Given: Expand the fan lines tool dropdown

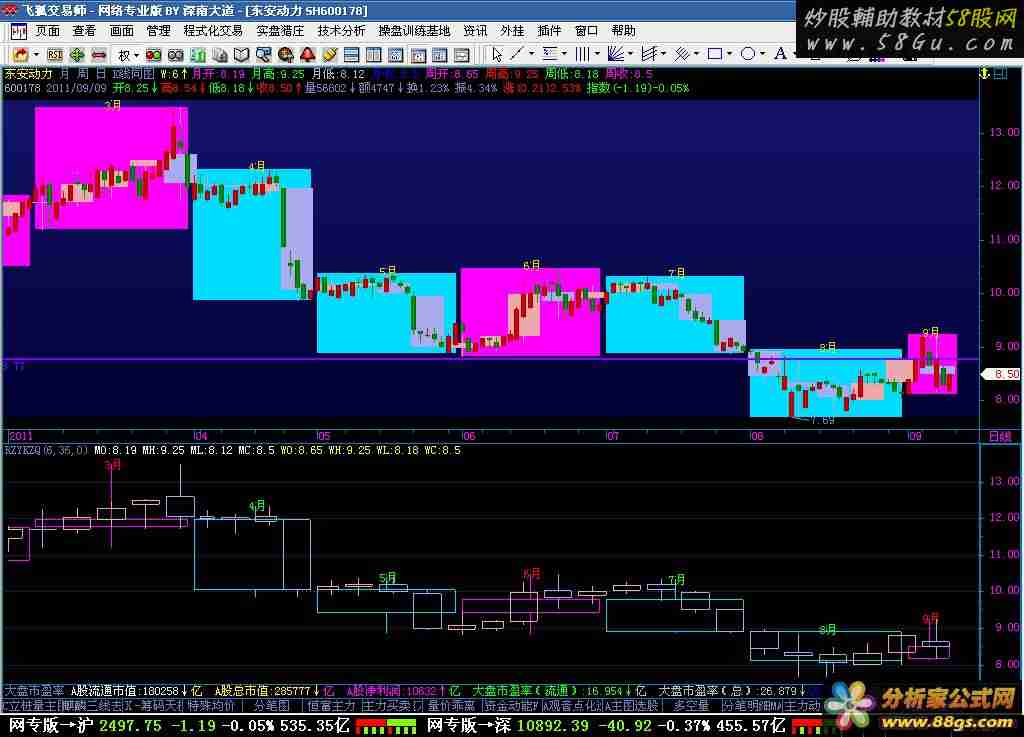Looking at the screenshot, I should pyautogui.click(x=630, y=54).
